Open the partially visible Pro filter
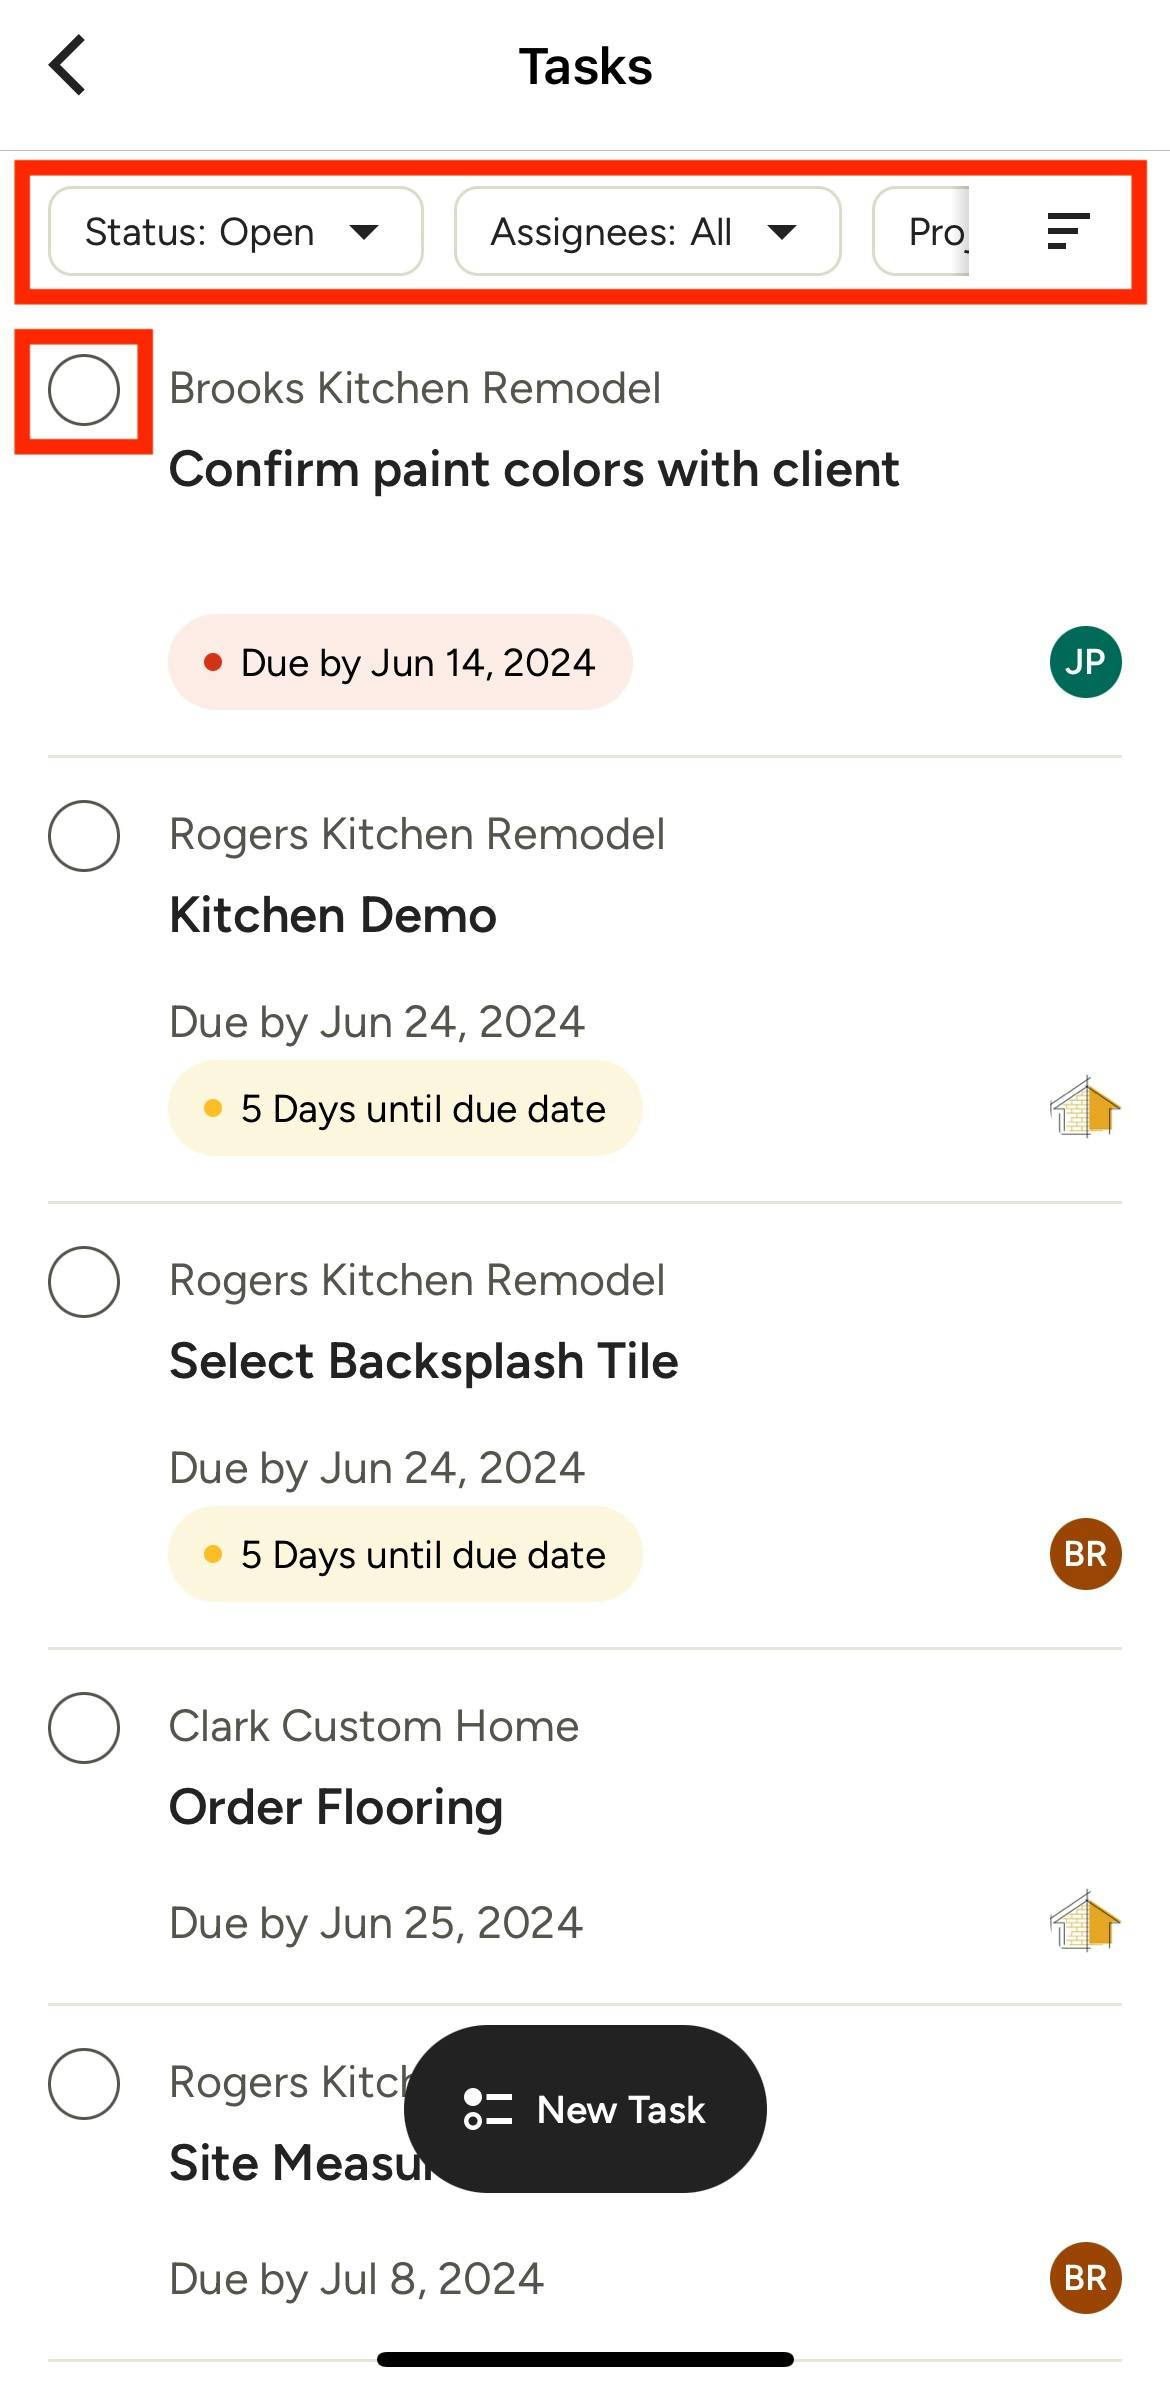This screenshot has width=1170, height=2391. [x=924, y=232]
